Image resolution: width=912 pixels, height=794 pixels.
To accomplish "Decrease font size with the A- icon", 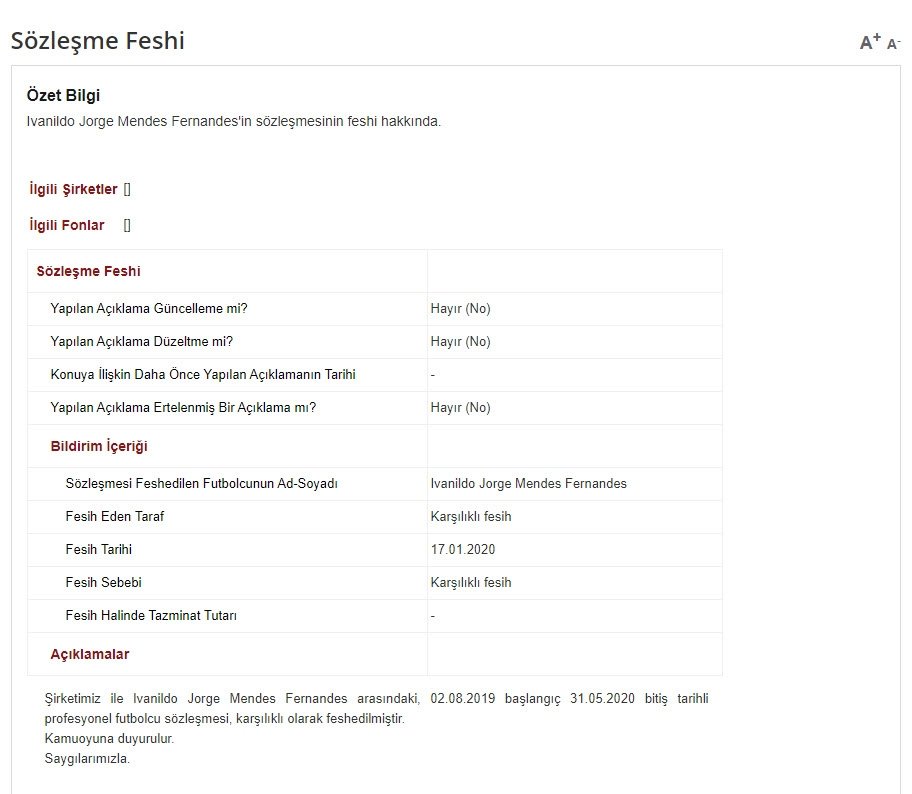I will click(x=894, y=44).
